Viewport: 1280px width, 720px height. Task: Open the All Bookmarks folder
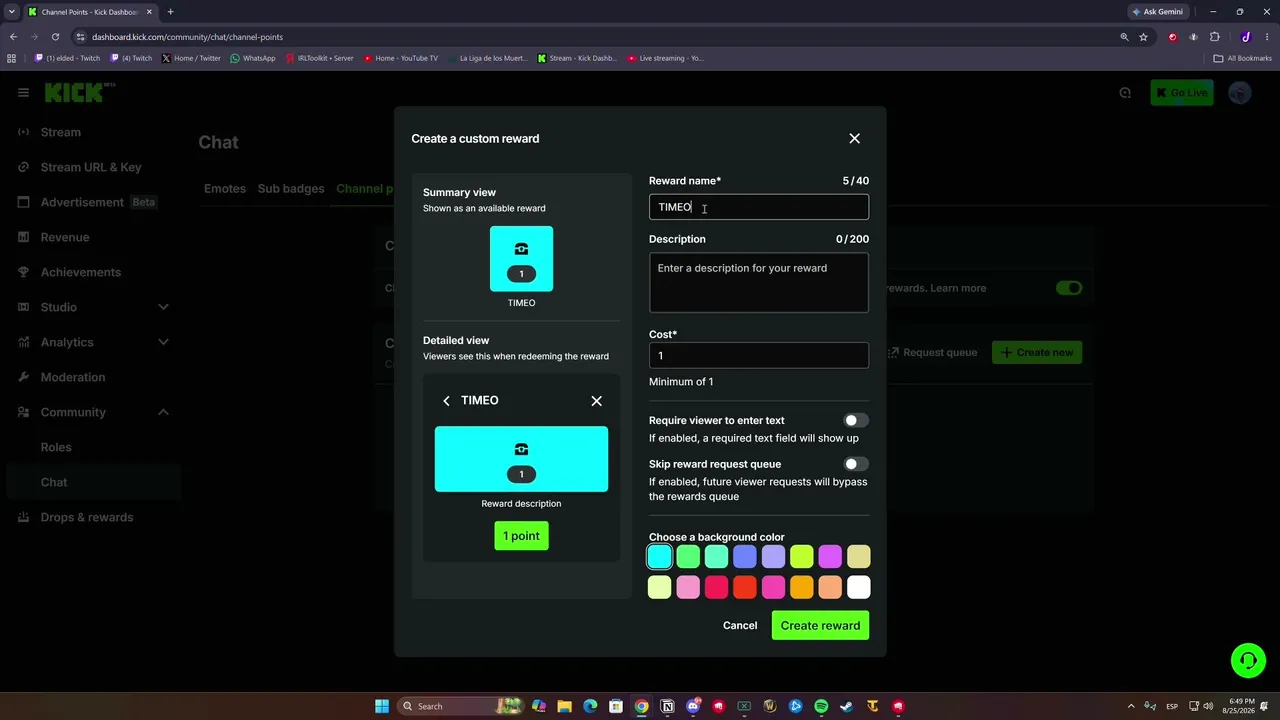pos(1242,58)
